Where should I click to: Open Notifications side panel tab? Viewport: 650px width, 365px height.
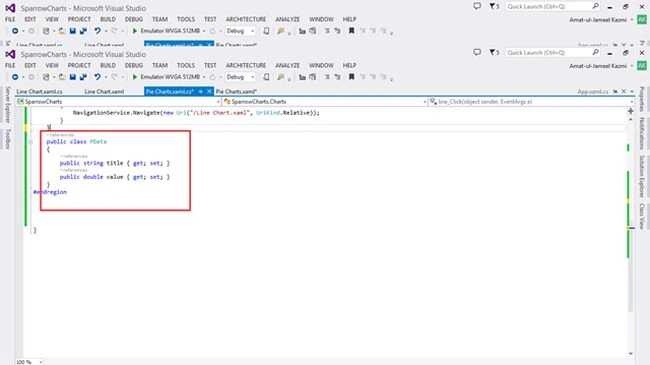click(642, 133)
